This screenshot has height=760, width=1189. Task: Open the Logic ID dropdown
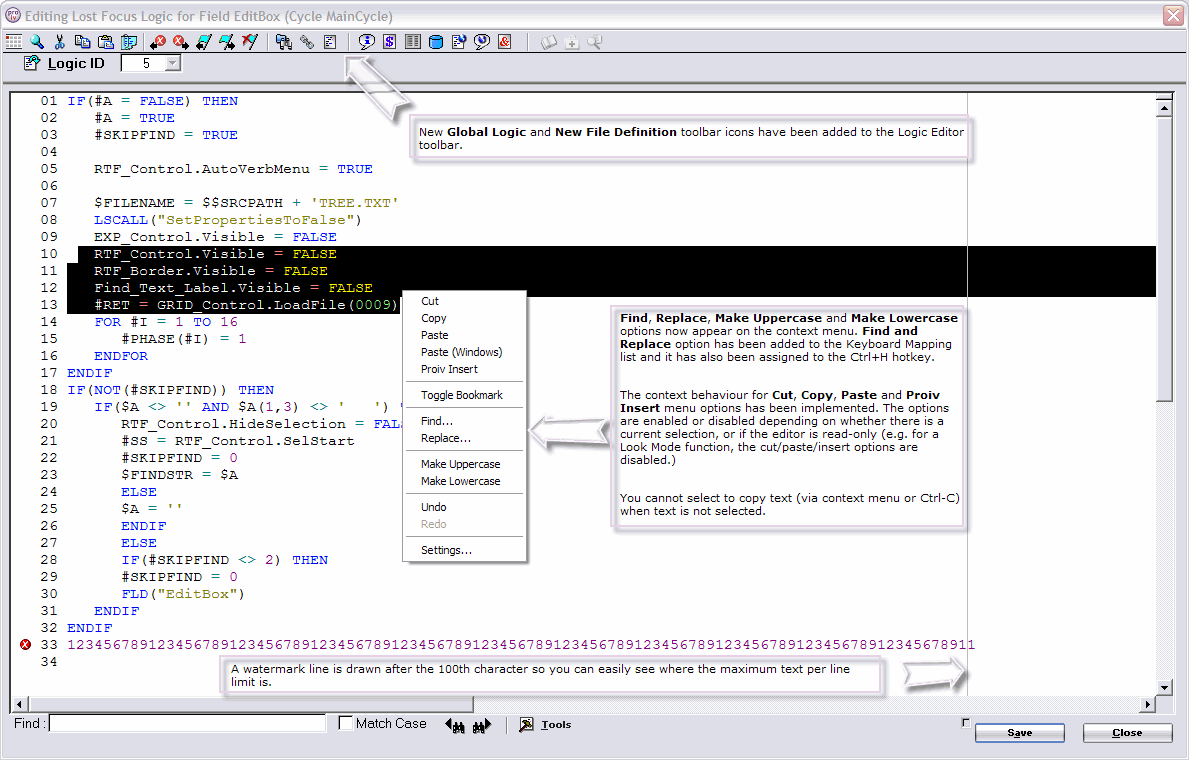pyautogui.click(x=173, y=63)
